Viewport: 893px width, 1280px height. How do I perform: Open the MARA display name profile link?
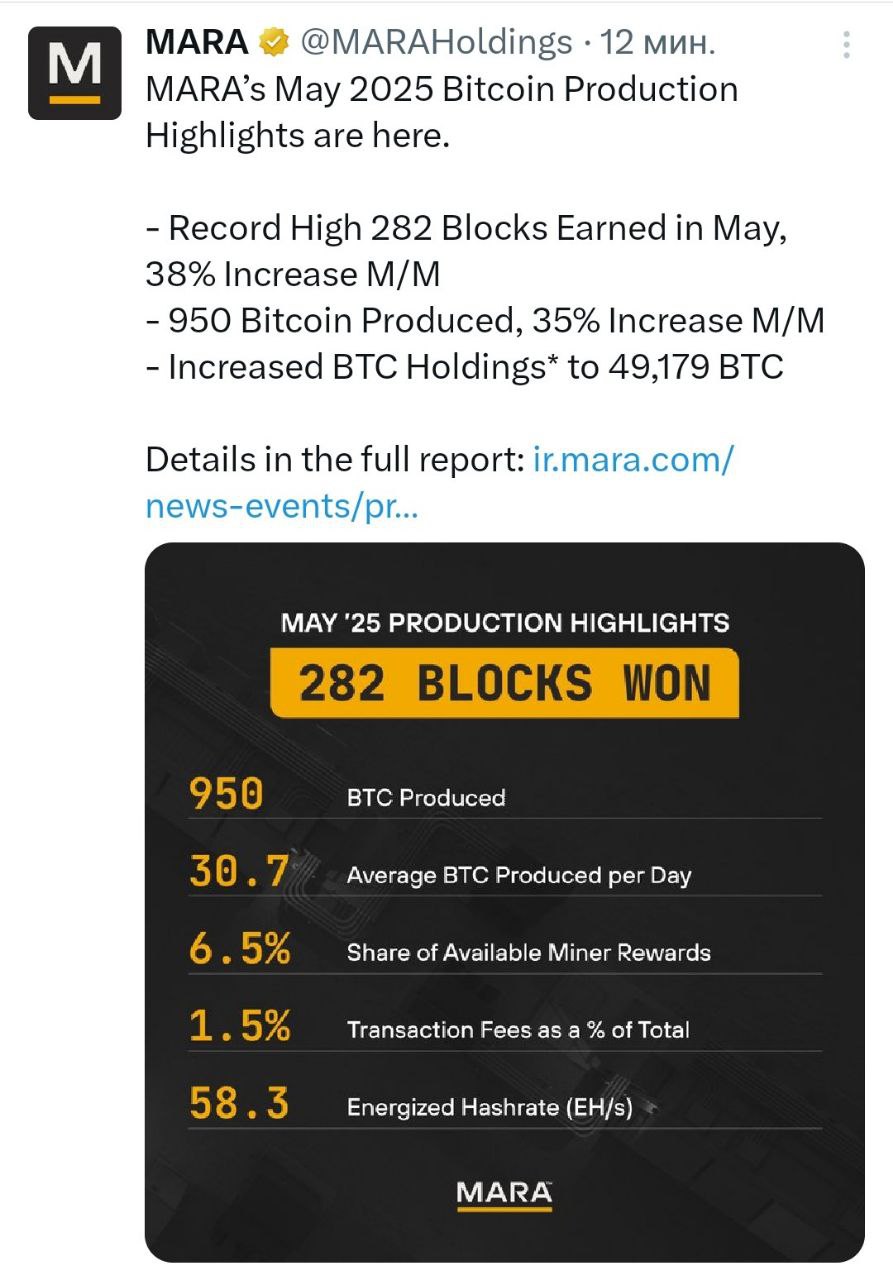click(x=197, y=42)
